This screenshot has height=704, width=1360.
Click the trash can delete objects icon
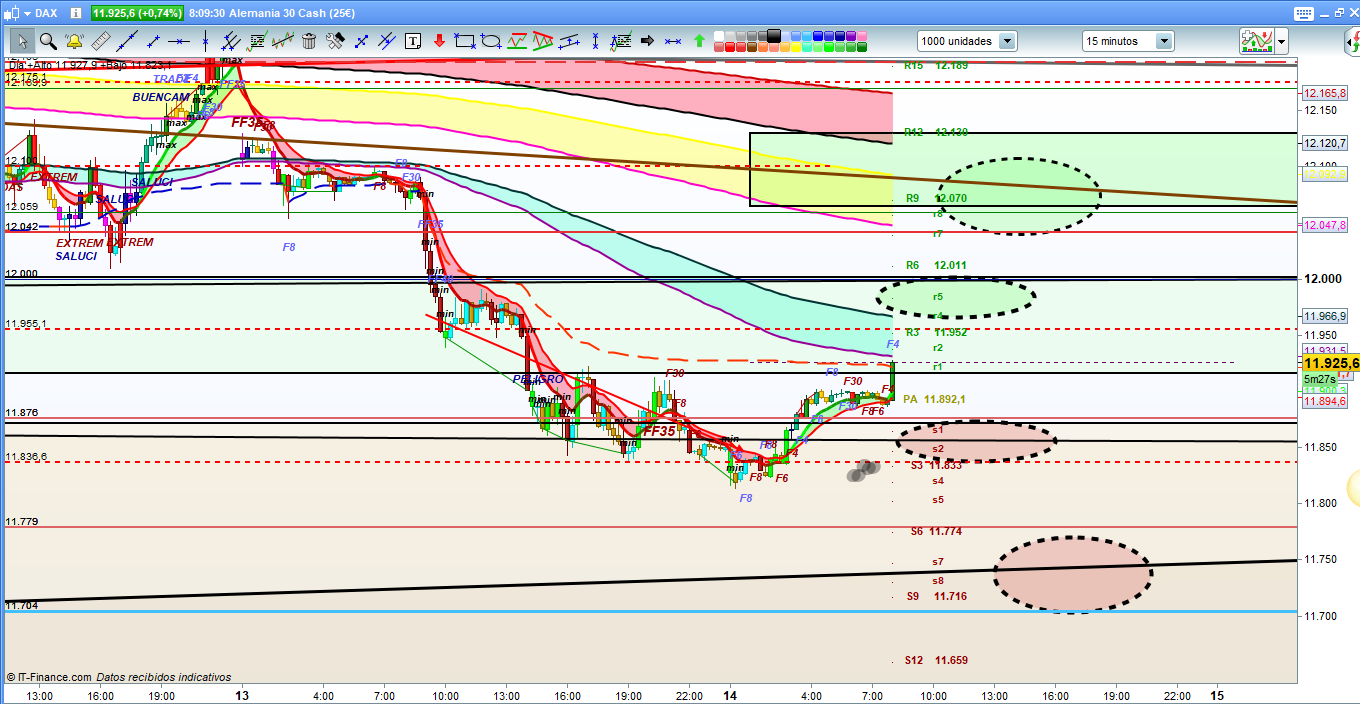(309, 41)
